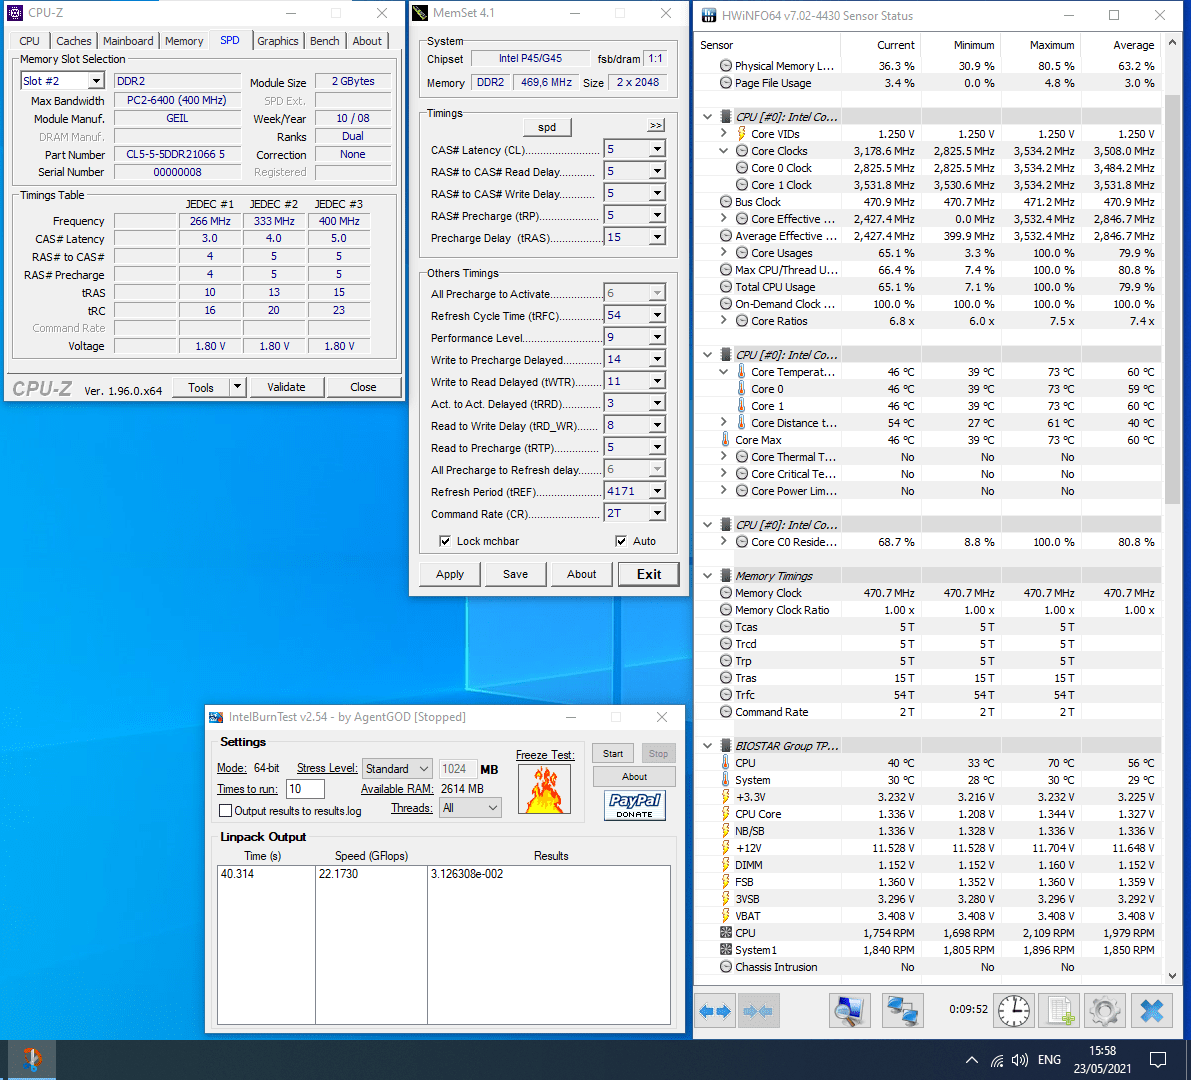Viewport: 1191px width, 1080px height.
Task: Open the notification center icon
Action: click(1158, 1060)
